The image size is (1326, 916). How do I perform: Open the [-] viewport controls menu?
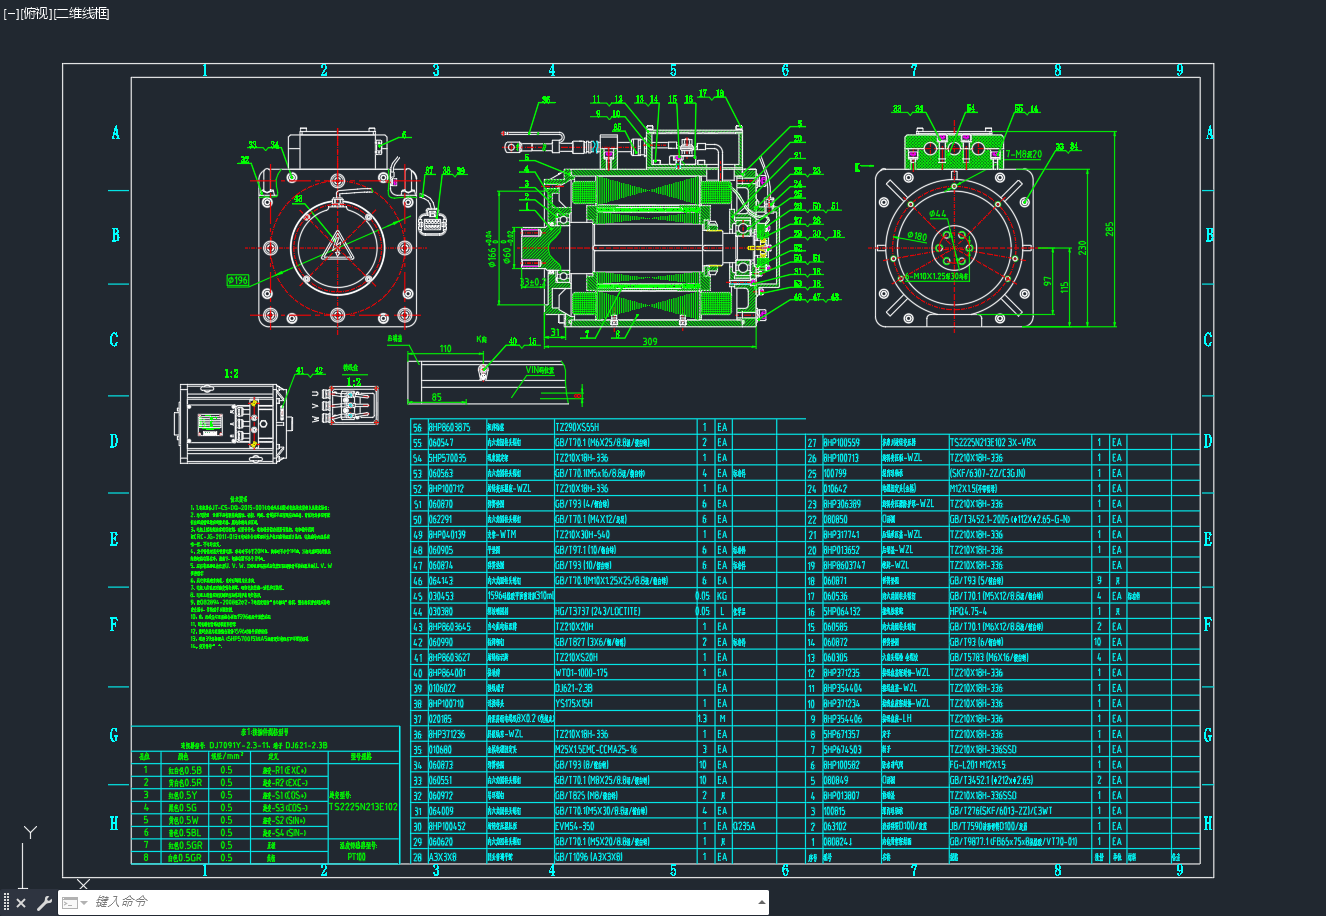coord(11,13)
